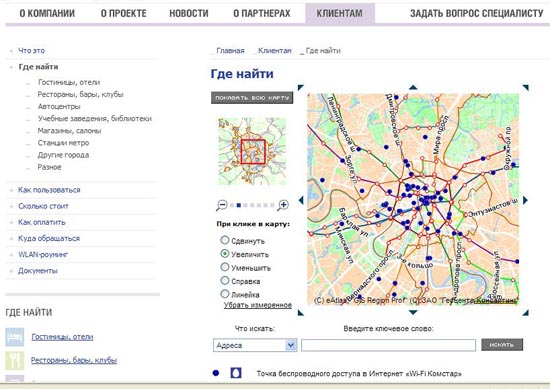Open Задать вопрос специалисту tab
Image resolution: width=550 pixels, height=389 pixels.
click(x=477, y=13)
